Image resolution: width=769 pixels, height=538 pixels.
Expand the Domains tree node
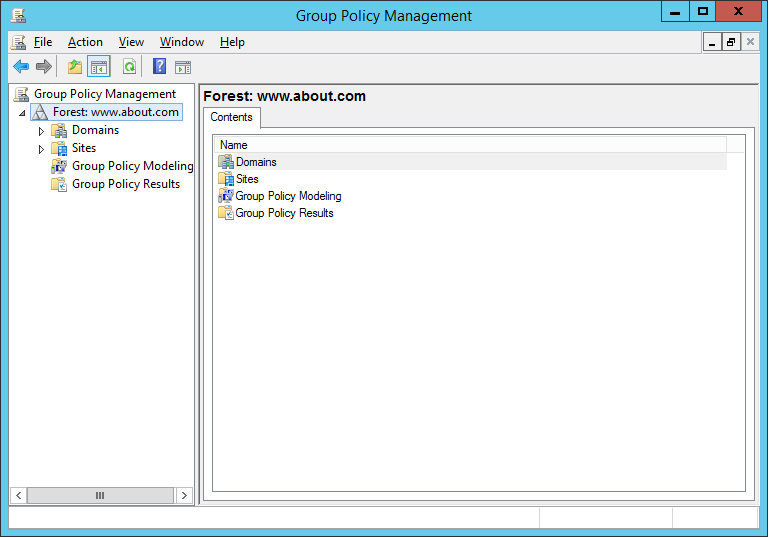(x=41, y=131)
